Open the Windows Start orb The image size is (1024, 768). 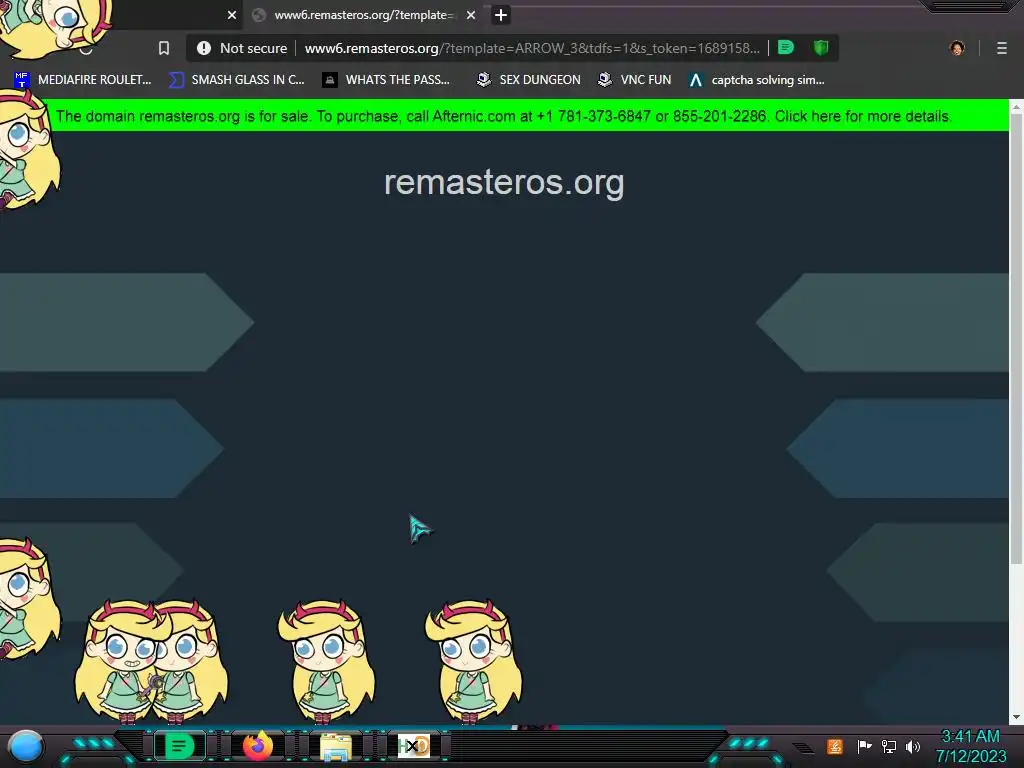pos(26,746)
